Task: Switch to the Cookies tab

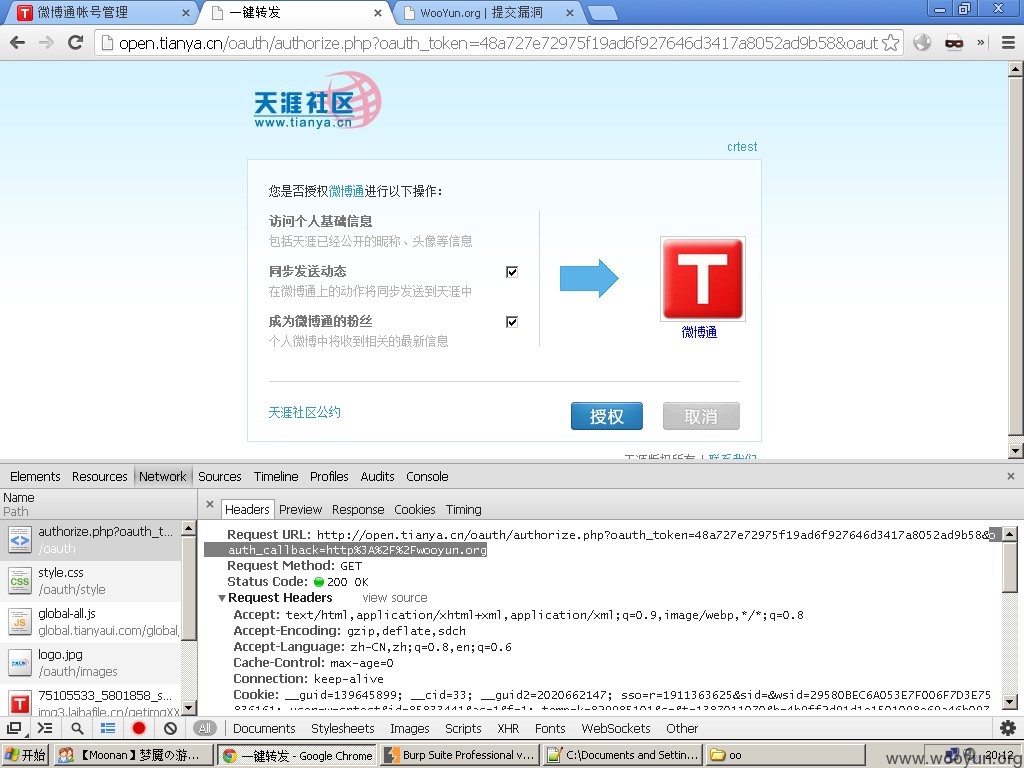Action: coord(415,509)
